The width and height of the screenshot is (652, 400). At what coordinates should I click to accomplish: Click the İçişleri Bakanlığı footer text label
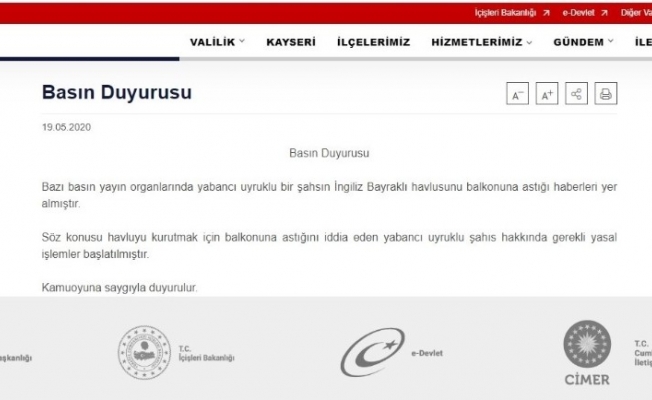coord(208,357)
